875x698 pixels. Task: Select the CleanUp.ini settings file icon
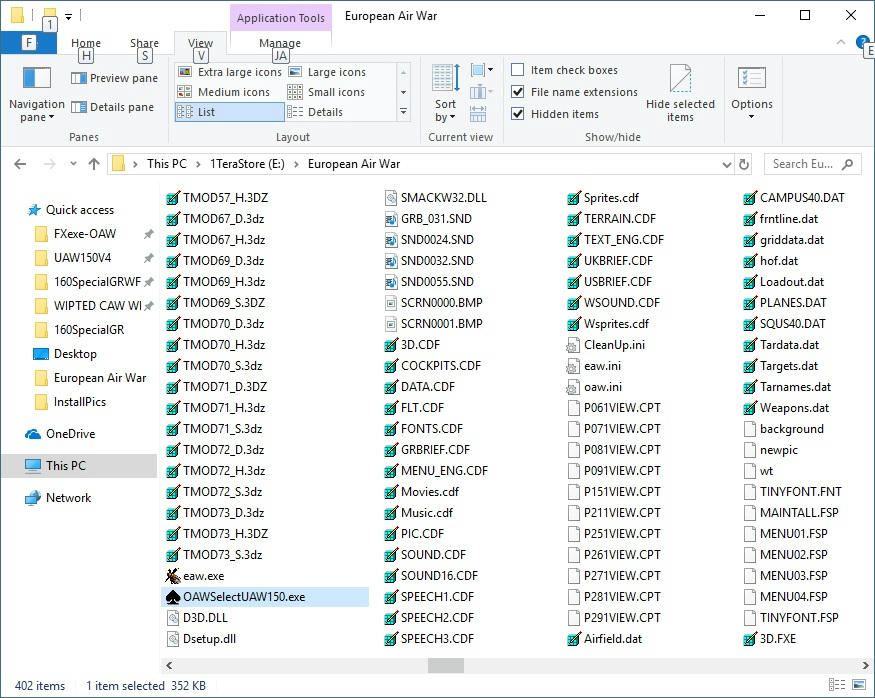[572, 345]
